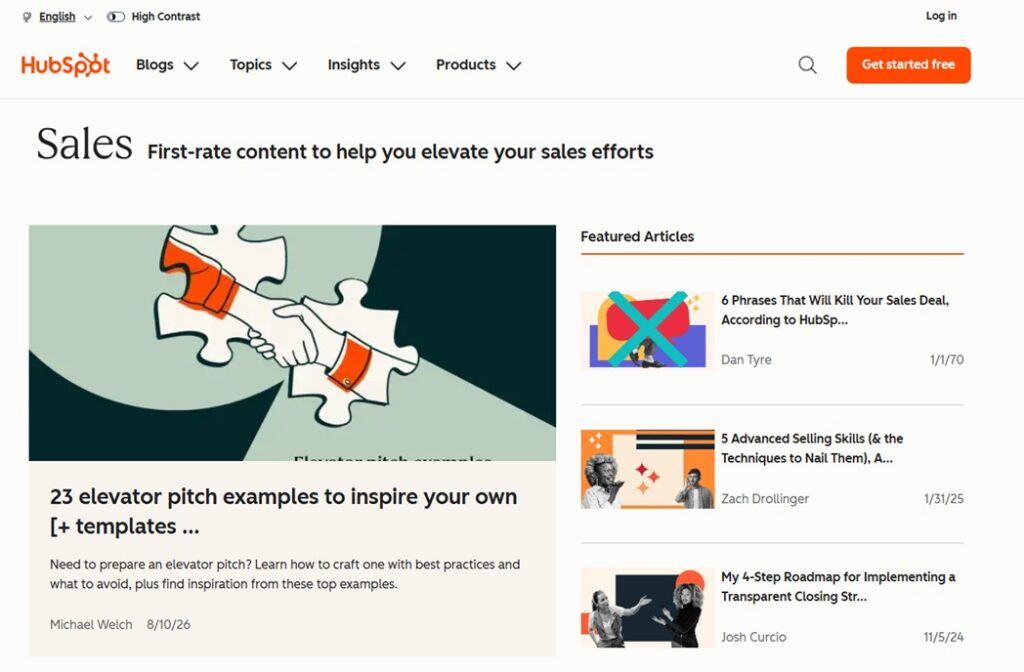Click the Sales page heading
Image resolution: width=1024 pixels, height=672 pixels.
click(x=84, y=144)
